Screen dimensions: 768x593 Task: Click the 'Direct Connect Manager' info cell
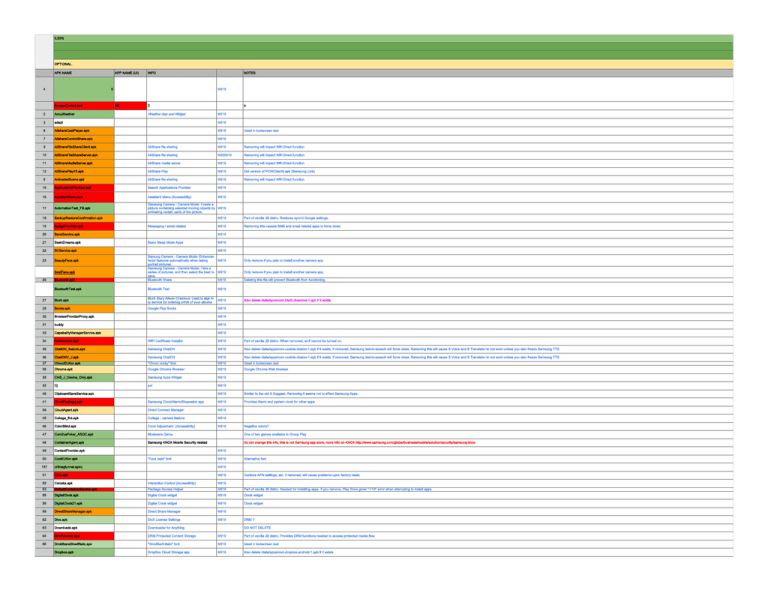181,410
